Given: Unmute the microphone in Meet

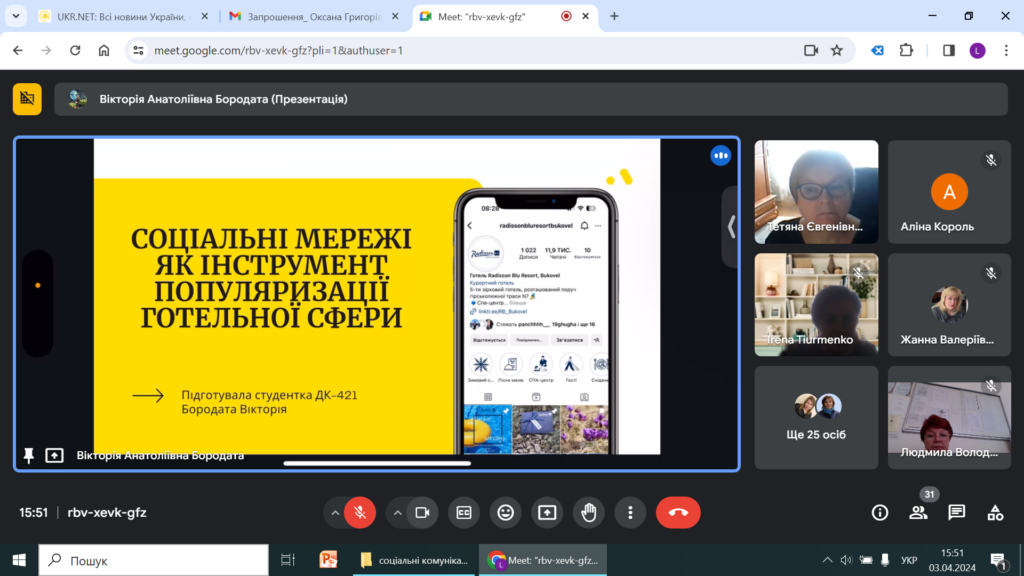Looking at the screenshot, I should click(360, 512).
